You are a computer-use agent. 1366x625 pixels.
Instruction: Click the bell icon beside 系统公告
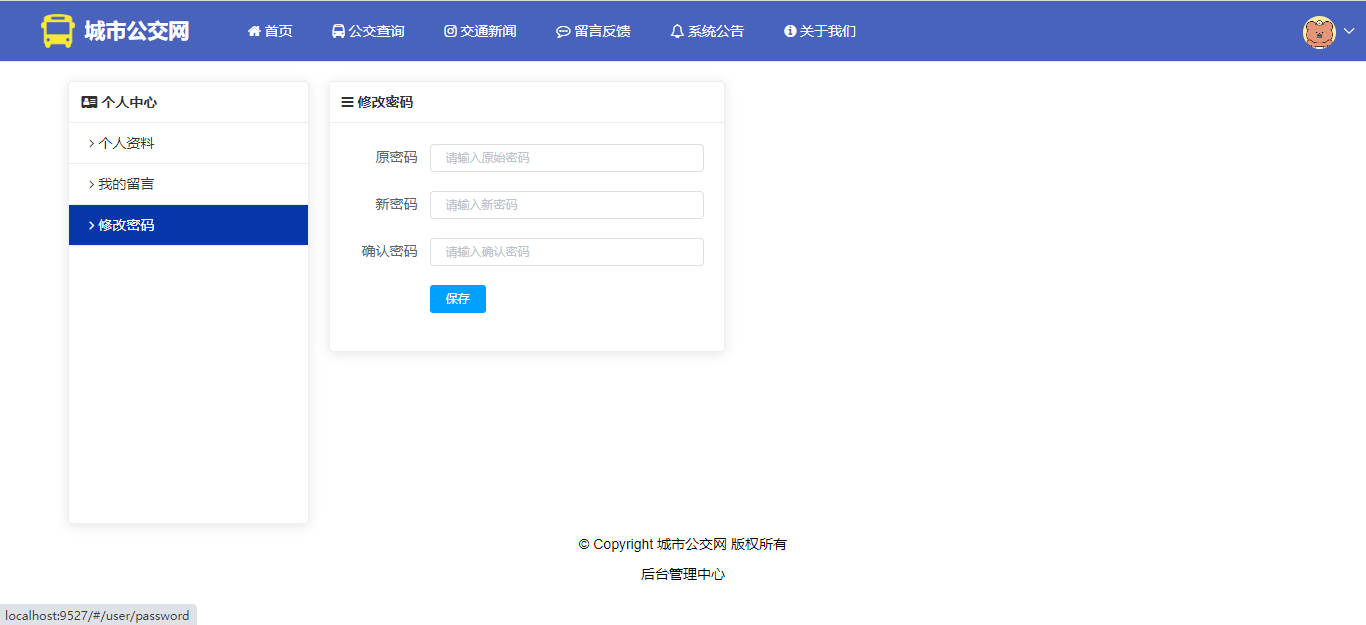pyautogui.click(x=677, y=31)
